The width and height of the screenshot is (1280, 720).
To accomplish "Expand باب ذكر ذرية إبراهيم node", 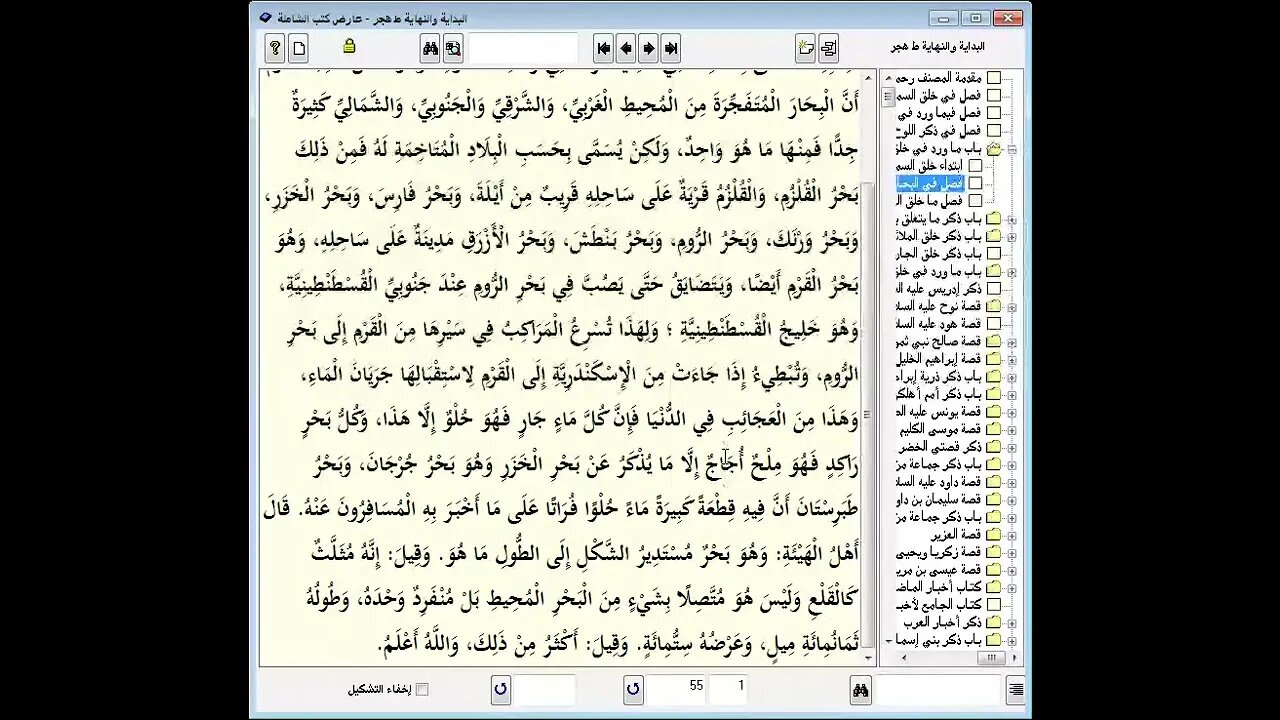I will (1011, 376).
